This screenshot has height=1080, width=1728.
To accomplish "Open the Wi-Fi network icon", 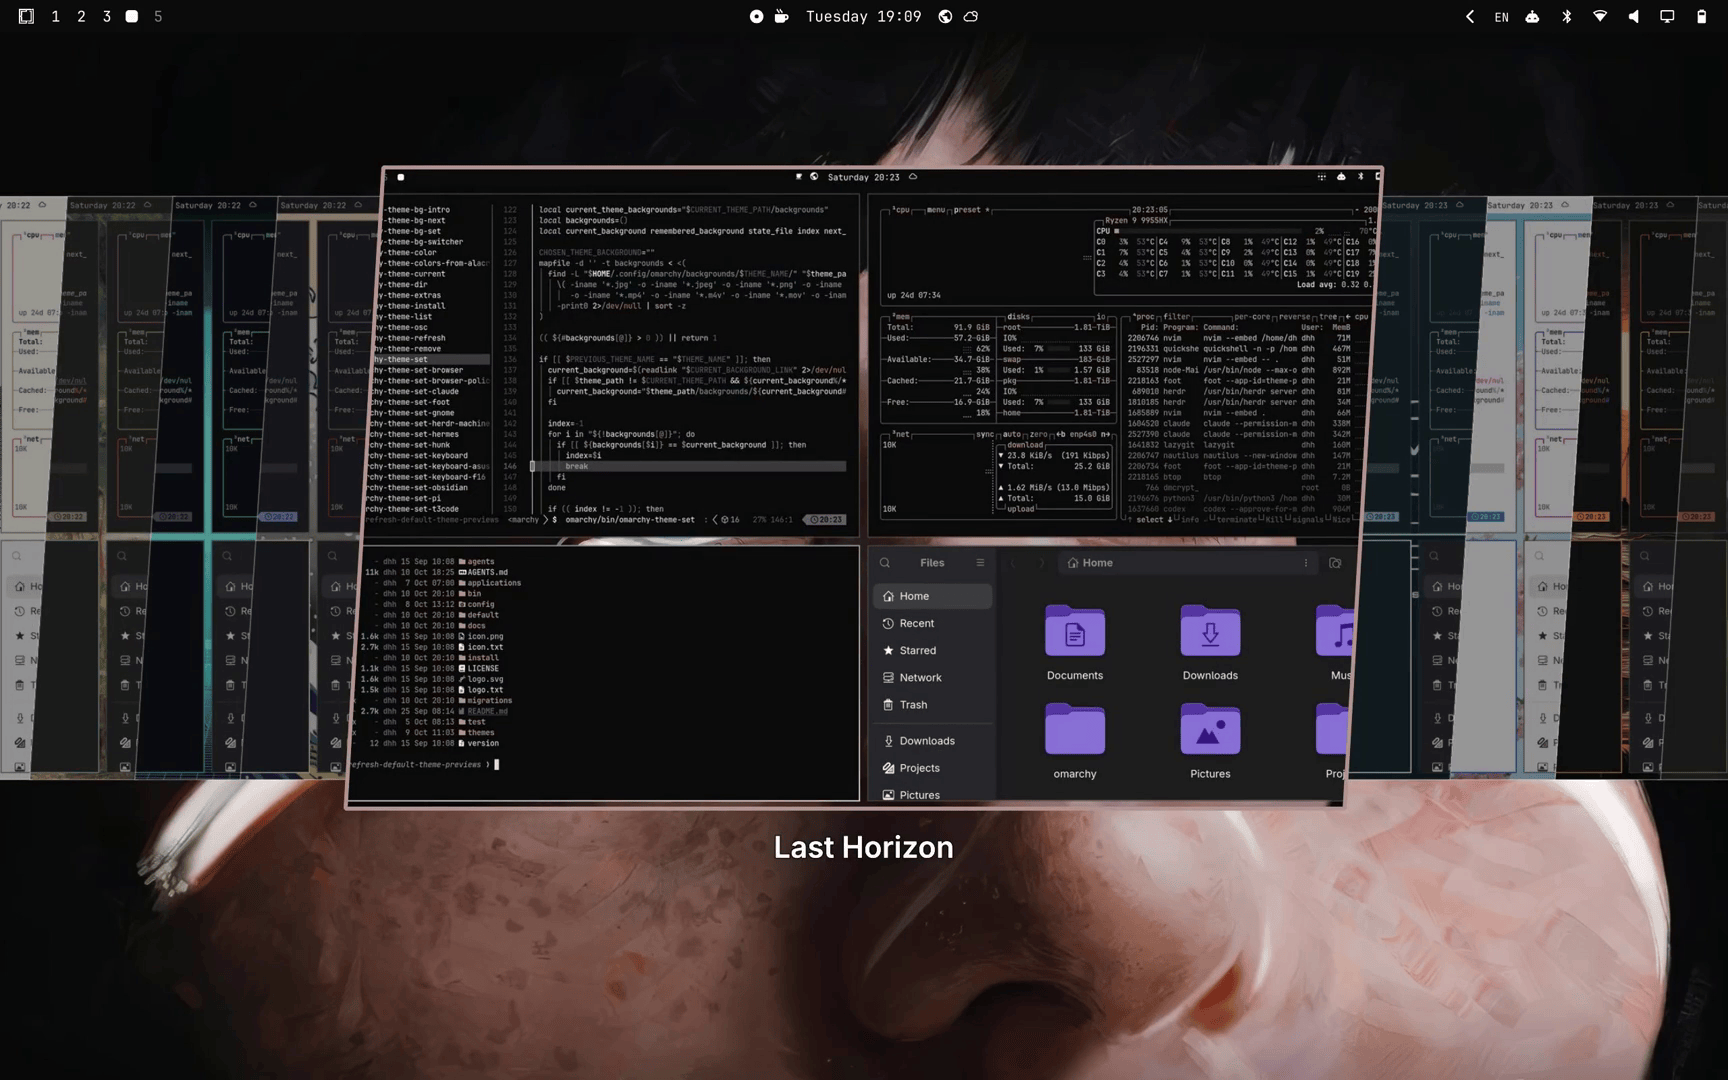I will 1600,16.
